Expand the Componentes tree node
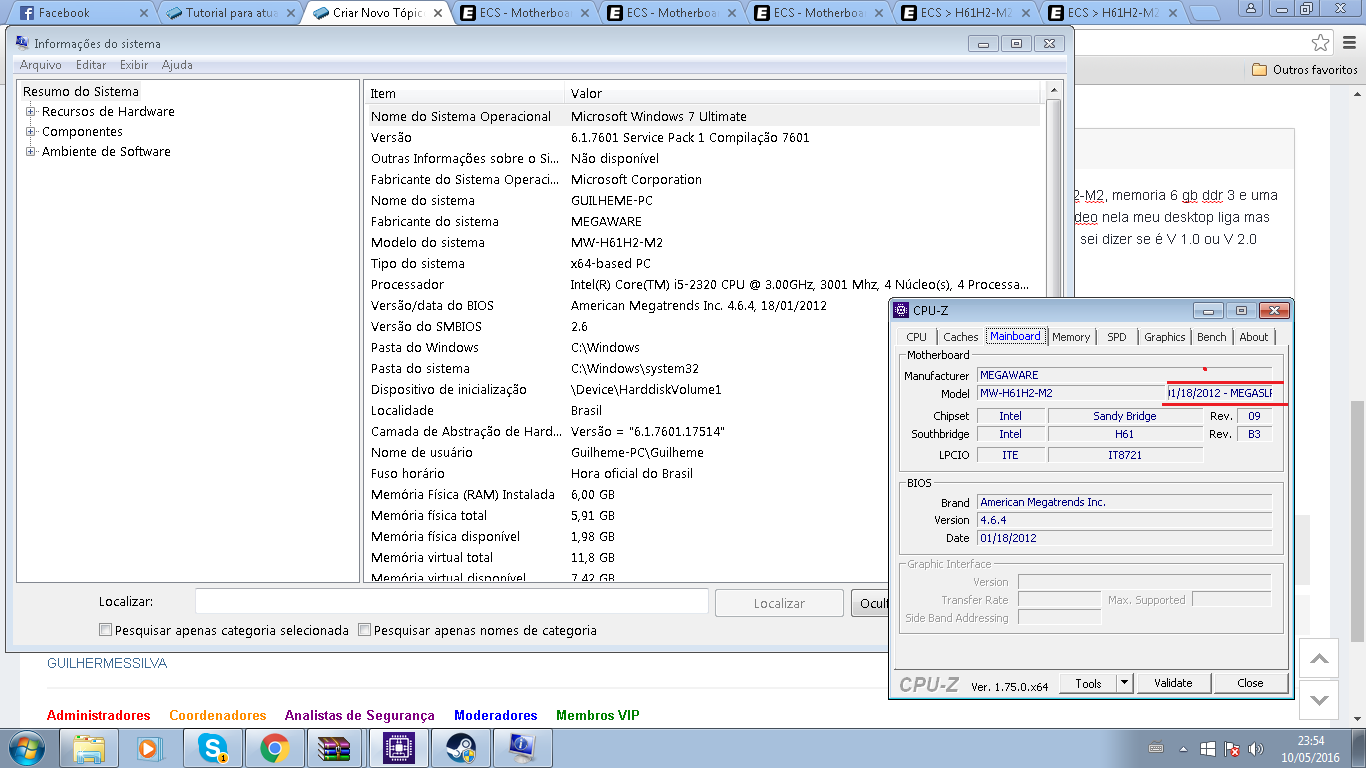Image resolution: width=1366 pixels, height=768 pixels. 31,132
